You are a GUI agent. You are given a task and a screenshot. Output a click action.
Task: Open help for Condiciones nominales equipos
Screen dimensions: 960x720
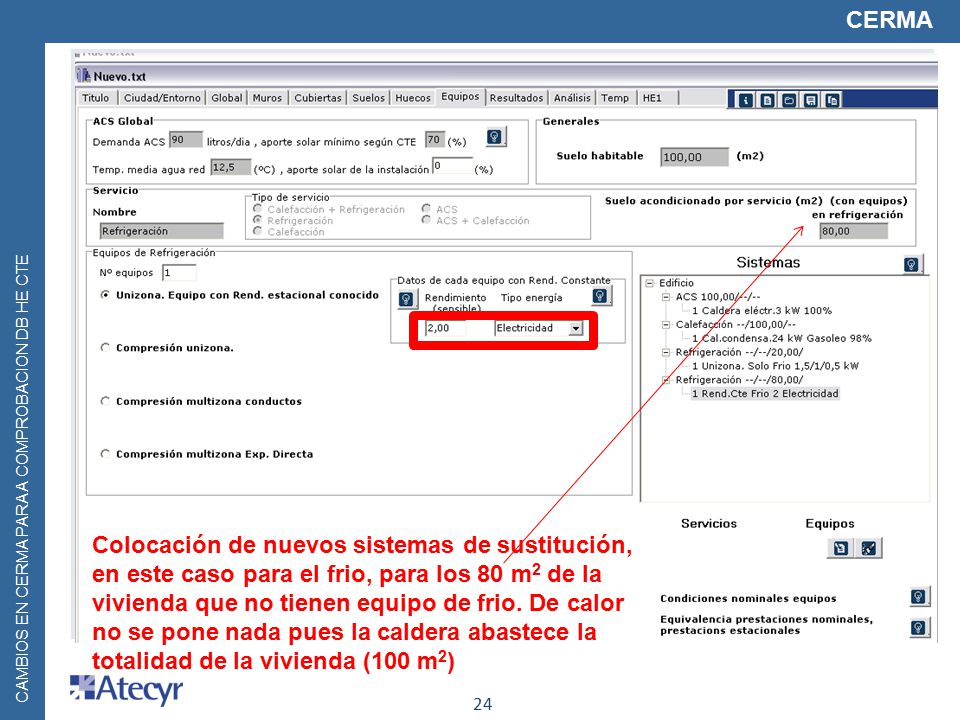918,596
